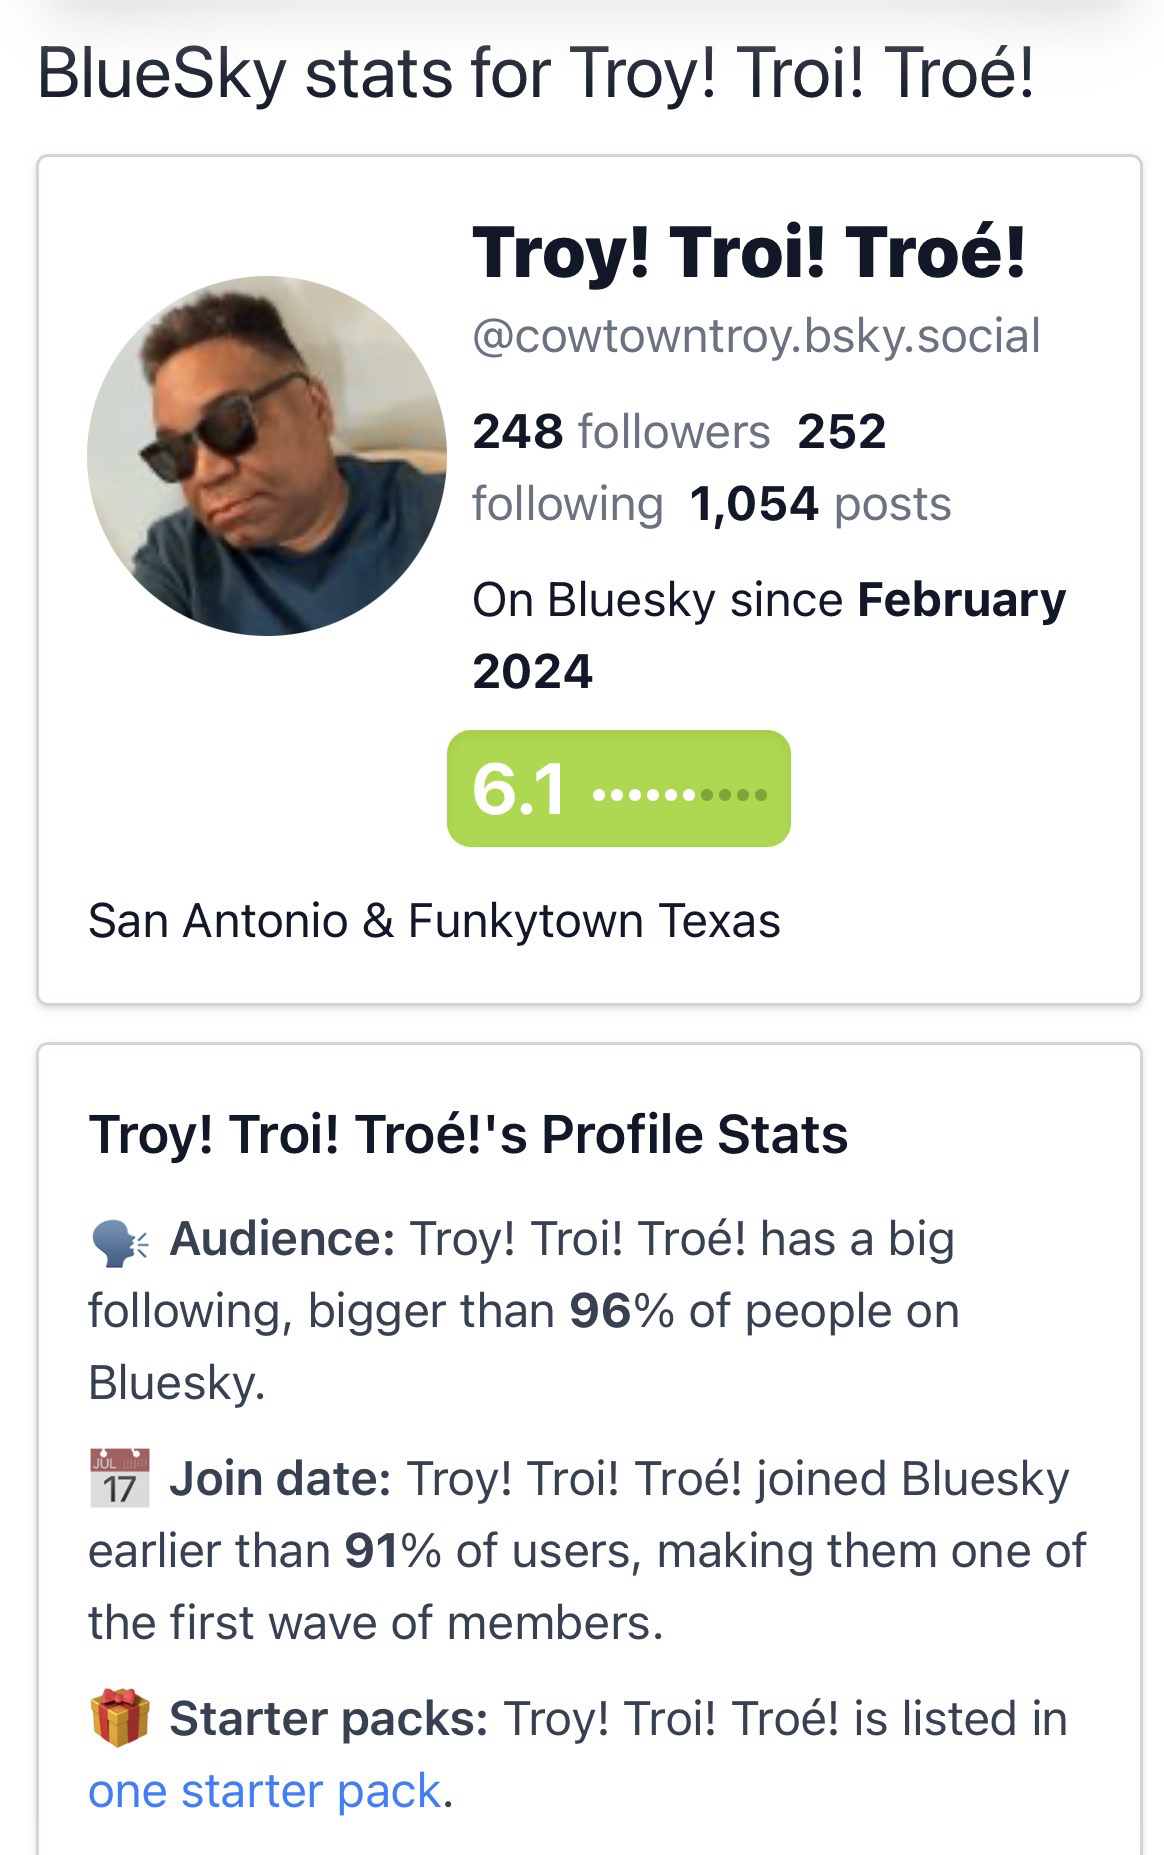
Task: Click the bold 'Audience:' label
Action: (282, 1239)
